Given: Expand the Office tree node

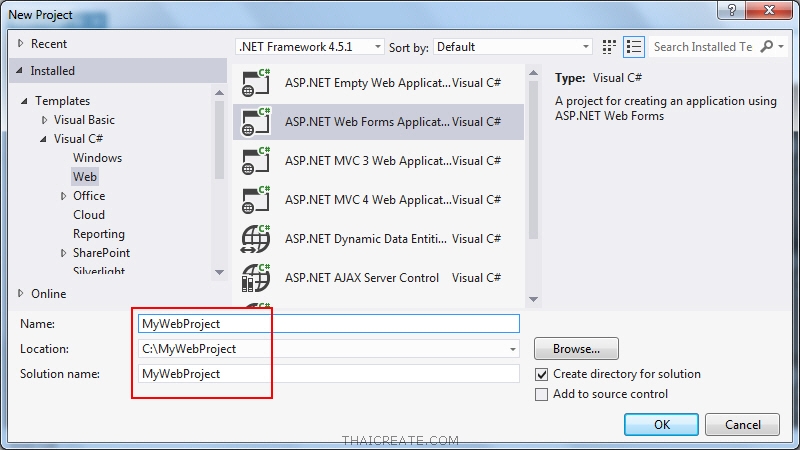Looking at the screenshot, I should pyautogui.click(x=63, y=196).
